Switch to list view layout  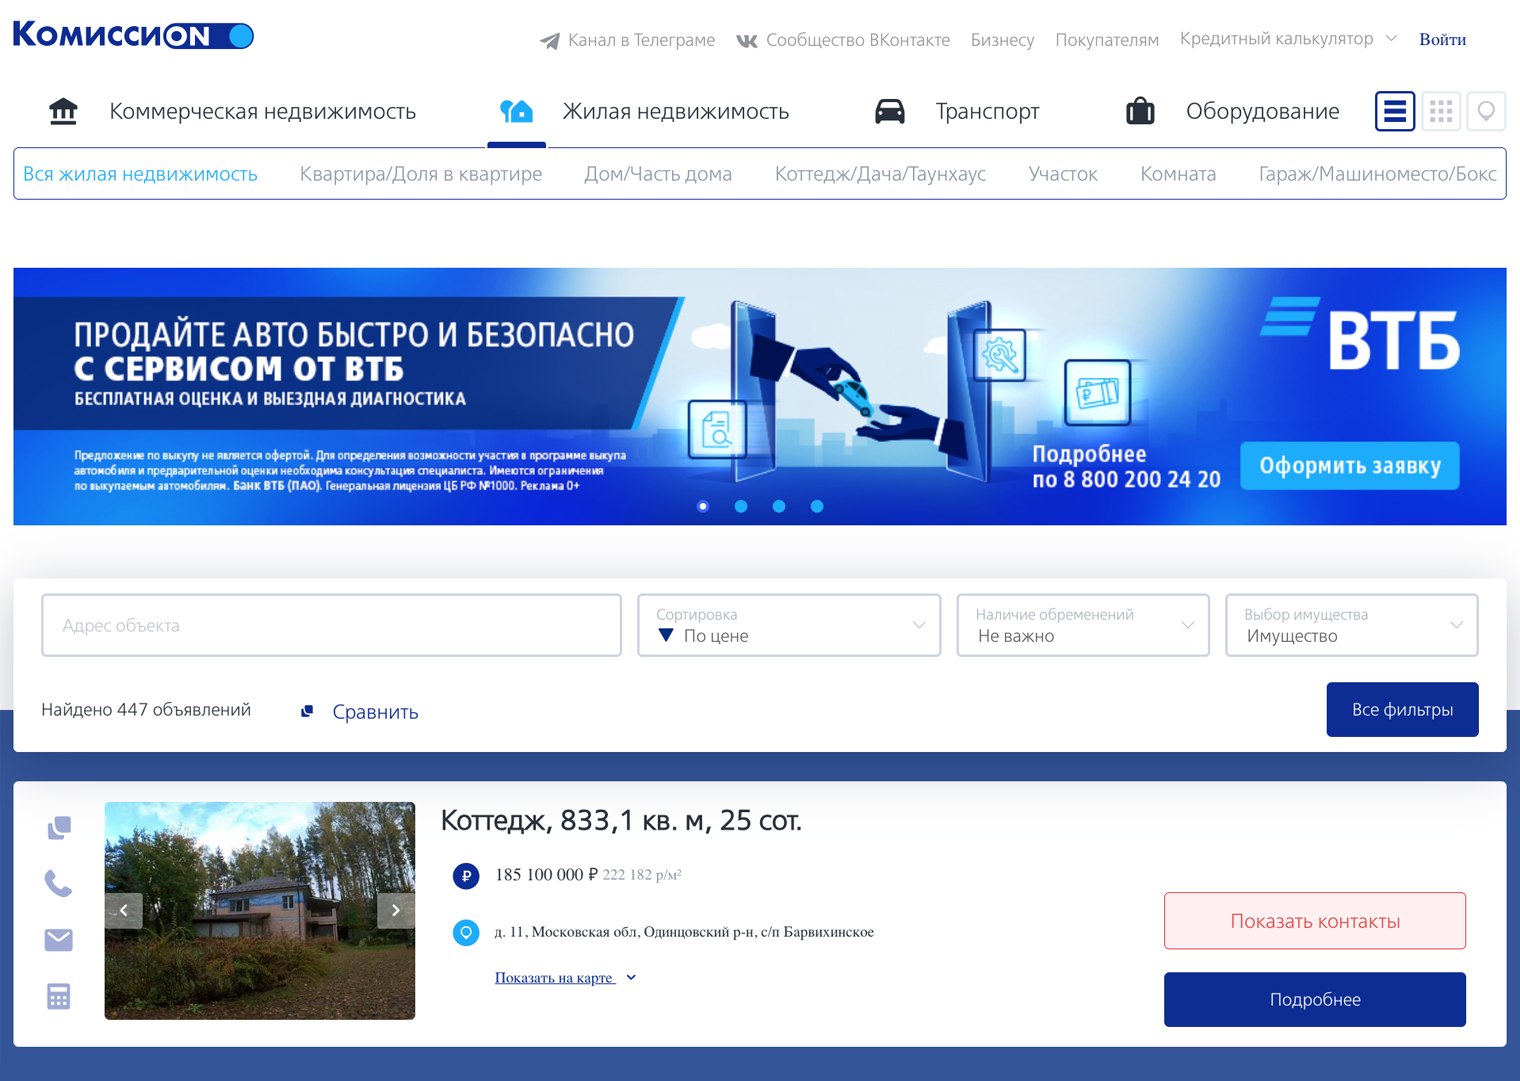1395,111
